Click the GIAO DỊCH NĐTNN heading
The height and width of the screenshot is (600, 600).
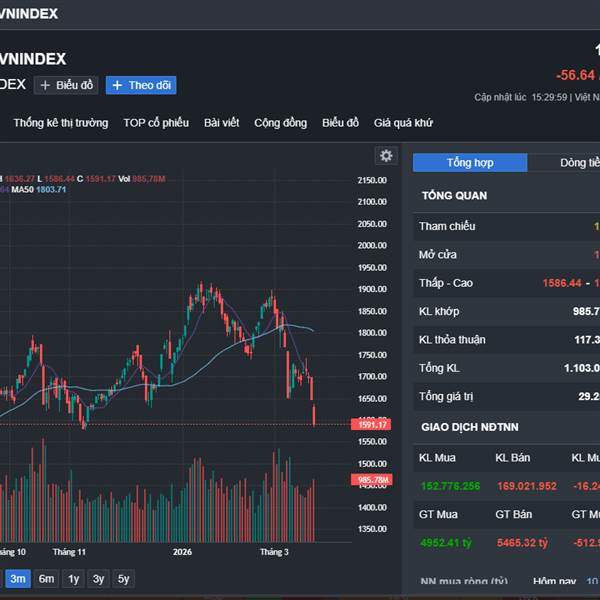[x=470, y=427]
